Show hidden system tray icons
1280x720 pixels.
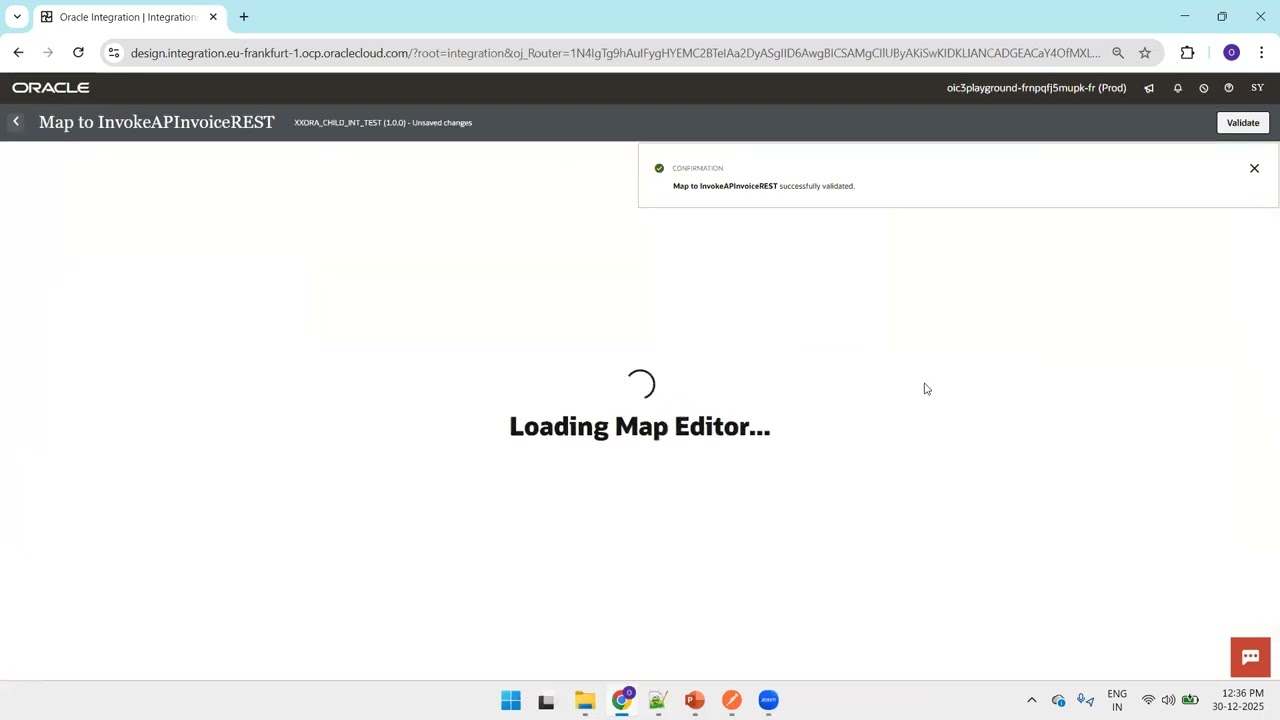tap(1032, 700)
